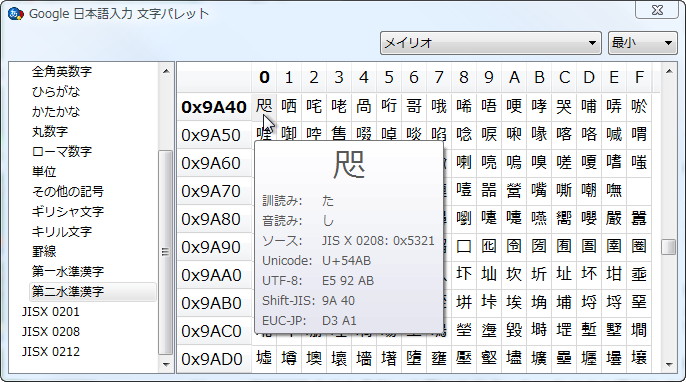Click the character grid scroll-up arrow
This screenshot has height=382, width=686.
[x=668, y=71]
